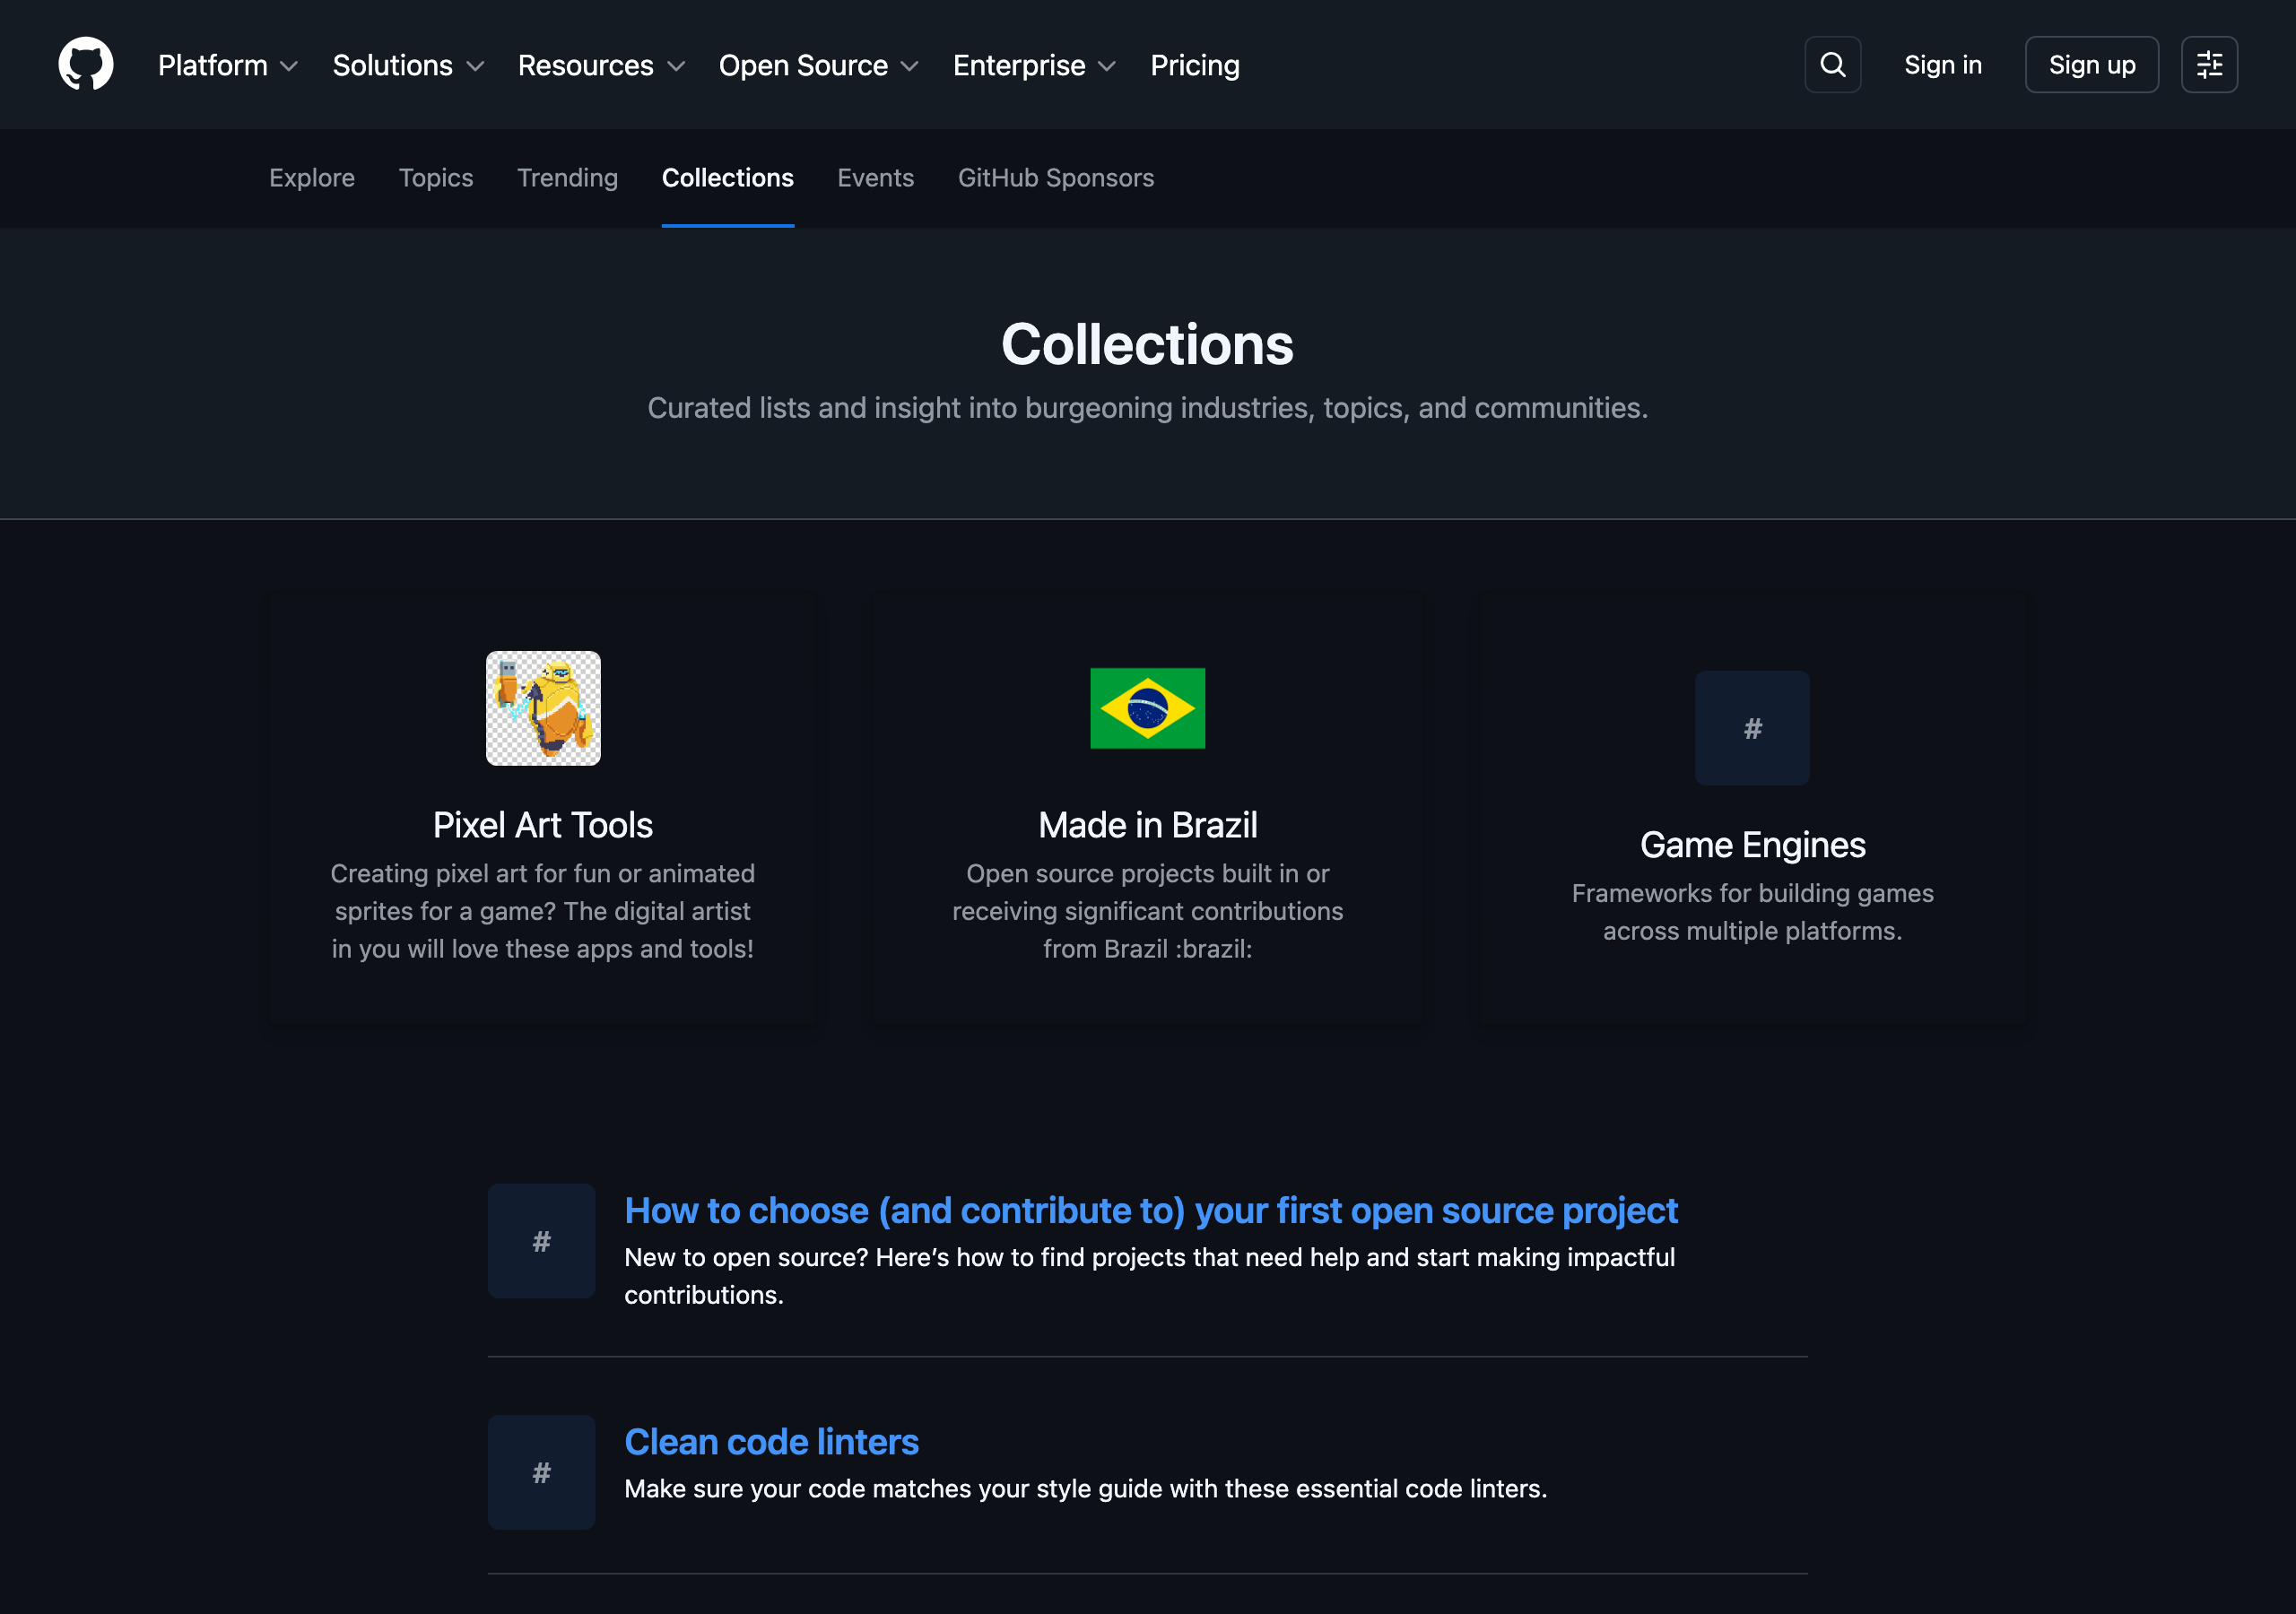Open the Brazil flag image

[1147, 708]
